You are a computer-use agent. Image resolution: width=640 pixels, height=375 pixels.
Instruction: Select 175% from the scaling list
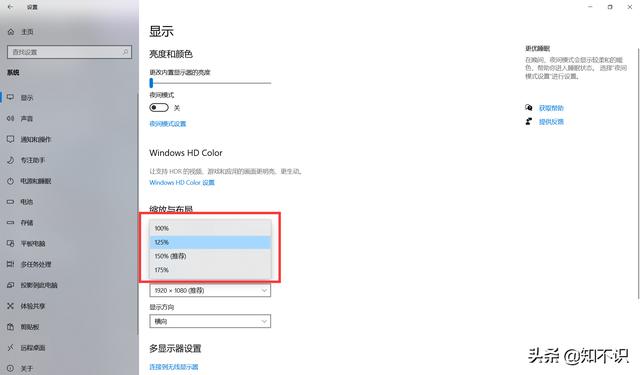point(210,270)
